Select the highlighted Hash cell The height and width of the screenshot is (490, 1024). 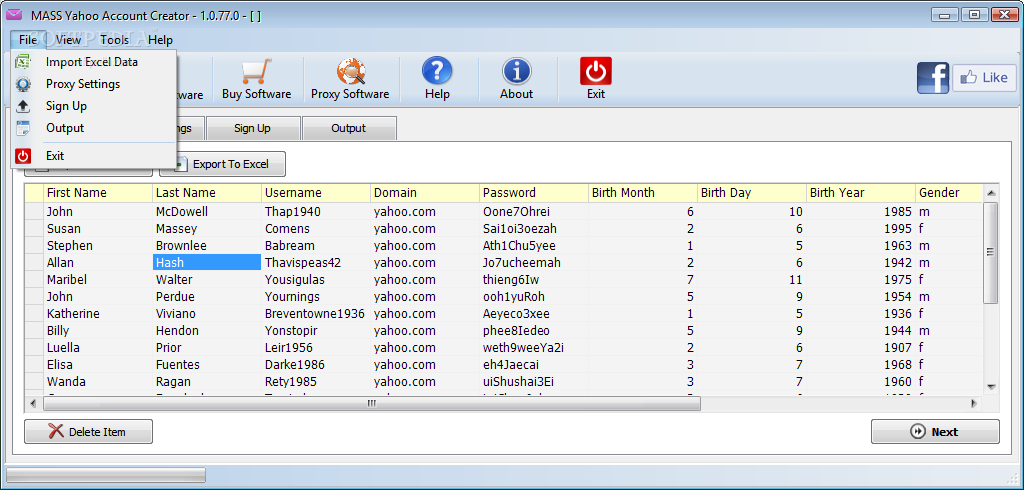pos(207,263)
